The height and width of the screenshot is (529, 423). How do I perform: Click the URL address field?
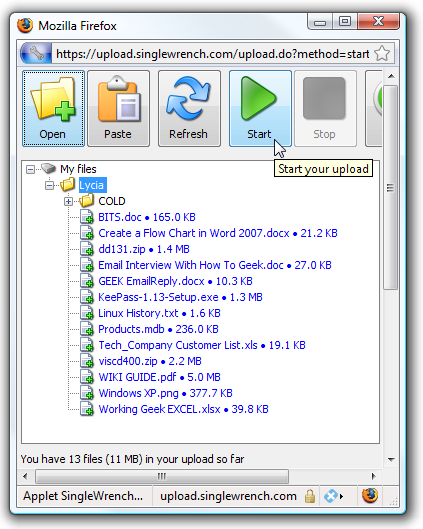pos(213,54)
